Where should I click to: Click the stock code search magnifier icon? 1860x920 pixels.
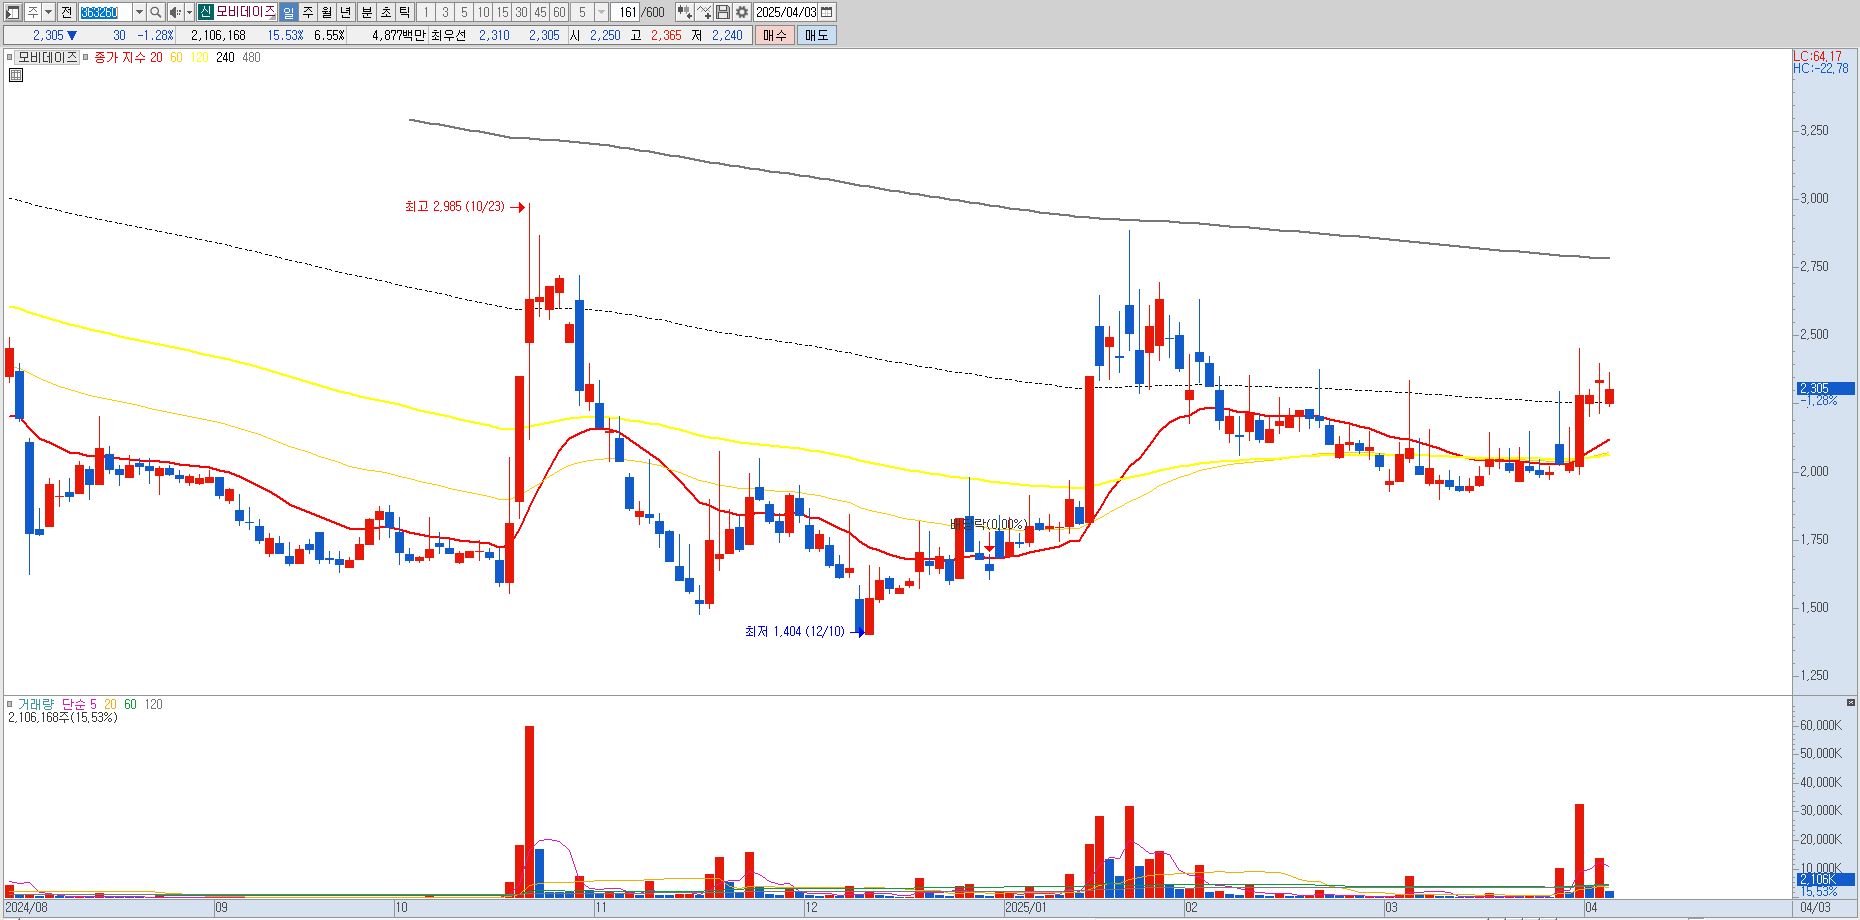click(x=155, y=12)
